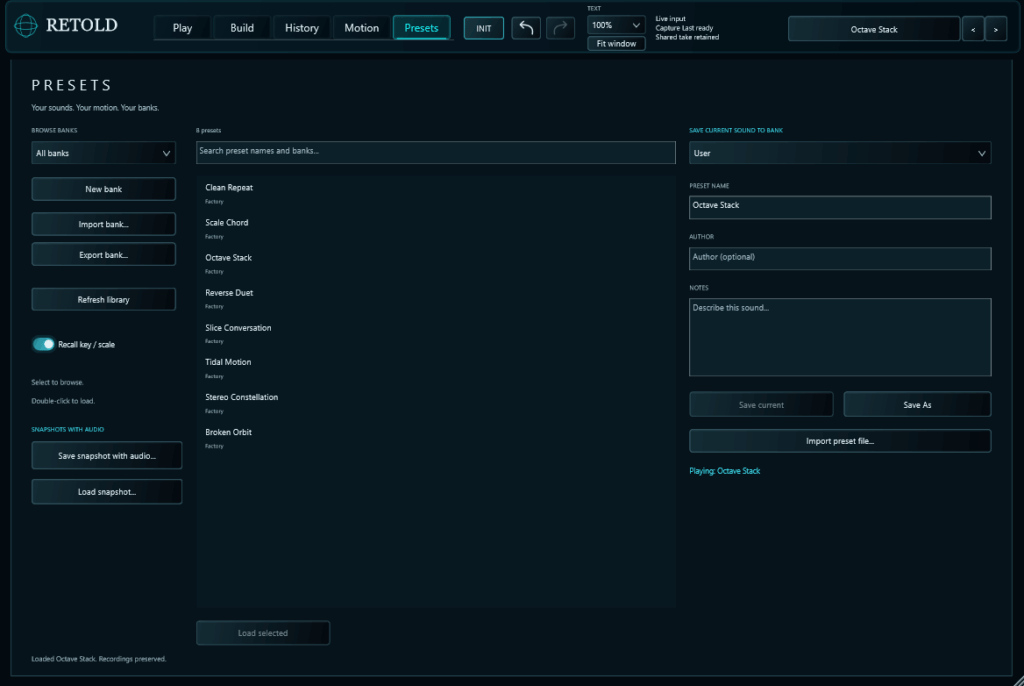1024x686 pixels.
Task: Click the Author input field
Action: point(840,258)
